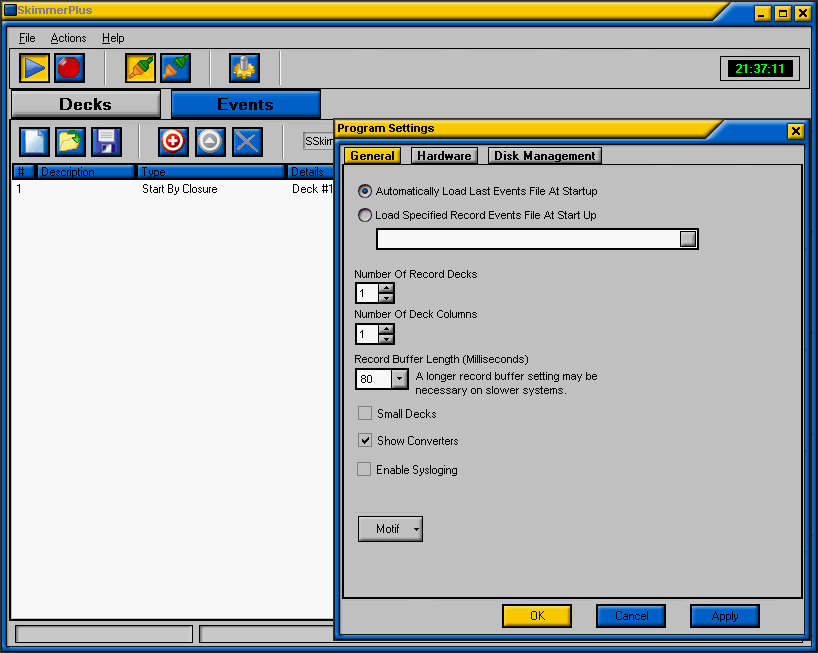Click the Details column header
This screenshot has width=818, height=653.
click(x=311, y=172)
